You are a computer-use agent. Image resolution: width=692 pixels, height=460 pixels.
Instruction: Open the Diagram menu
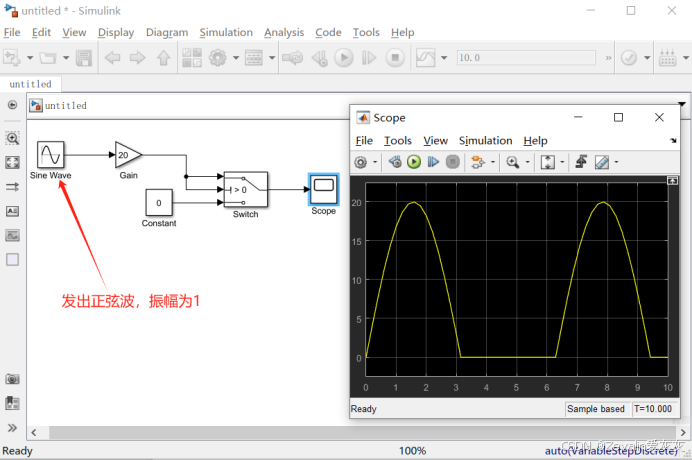[167, 32]
